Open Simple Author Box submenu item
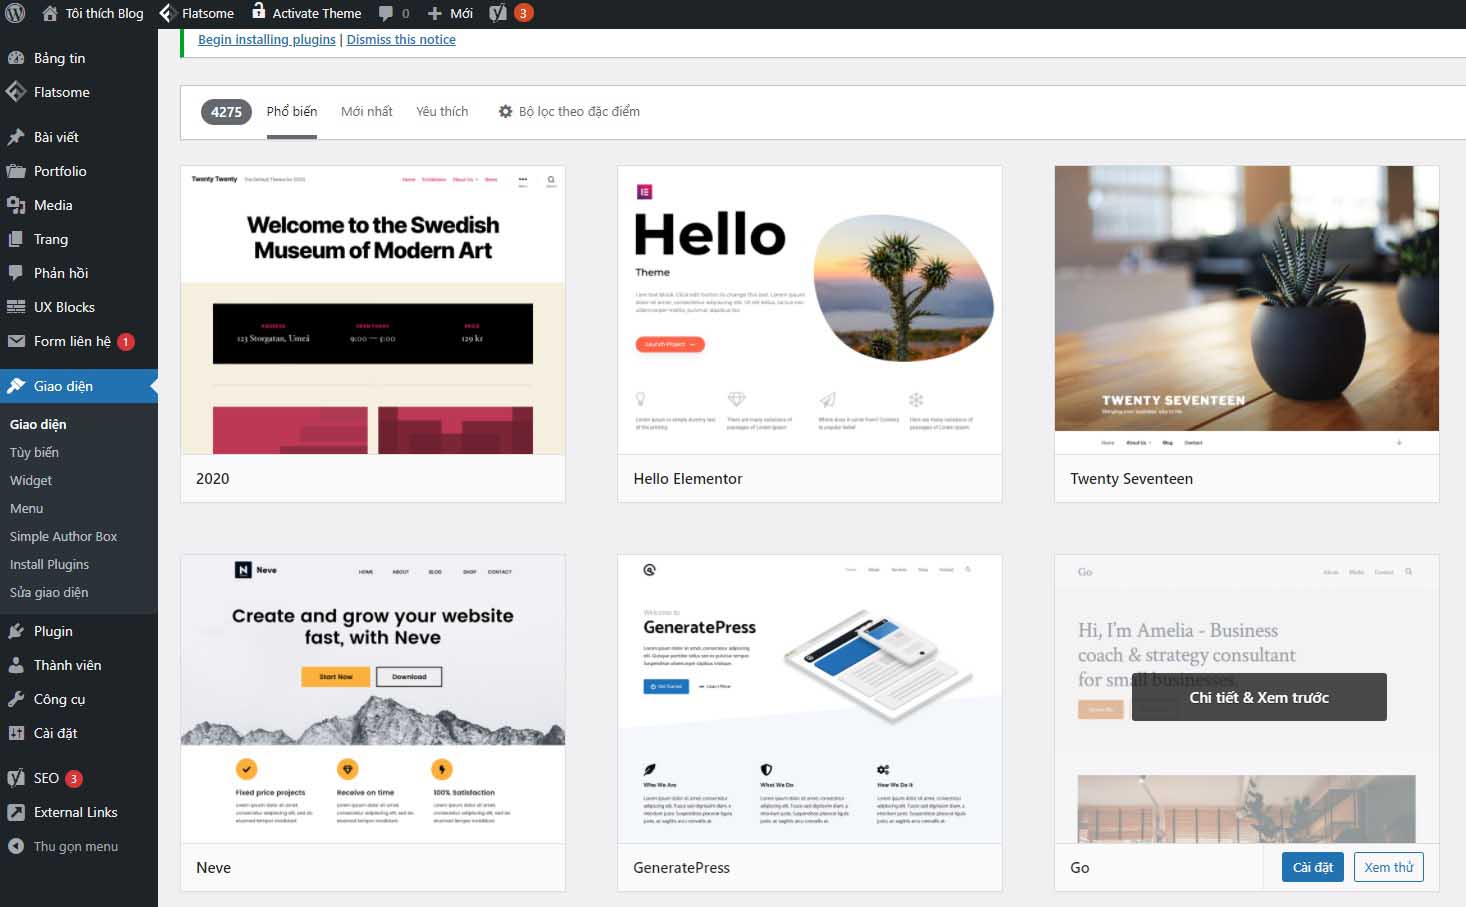Viewport: 1466px width, 907px height. point(63,536)
